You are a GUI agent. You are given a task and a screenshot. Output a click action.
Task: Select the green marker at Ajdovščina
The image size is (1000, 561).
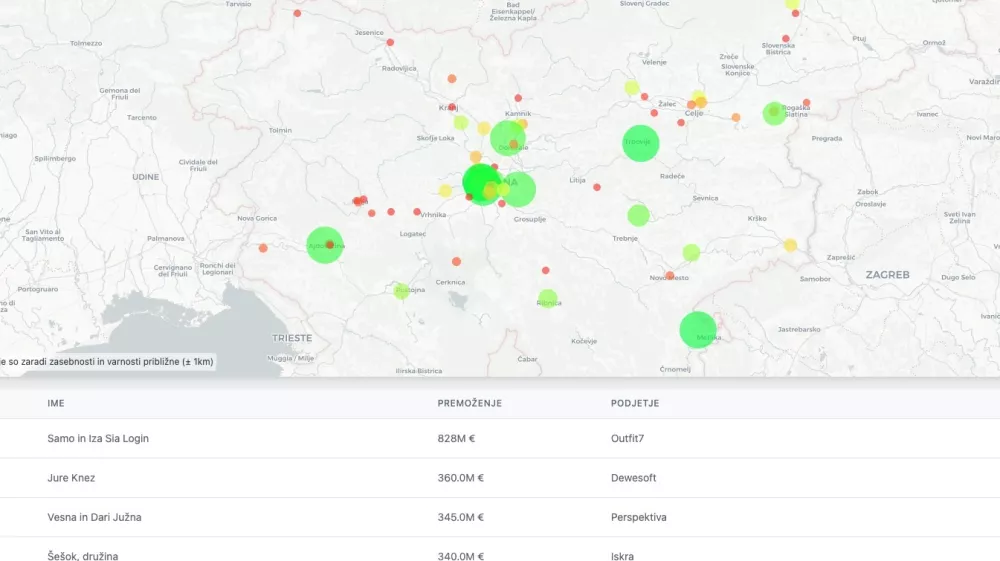[325, 245]
